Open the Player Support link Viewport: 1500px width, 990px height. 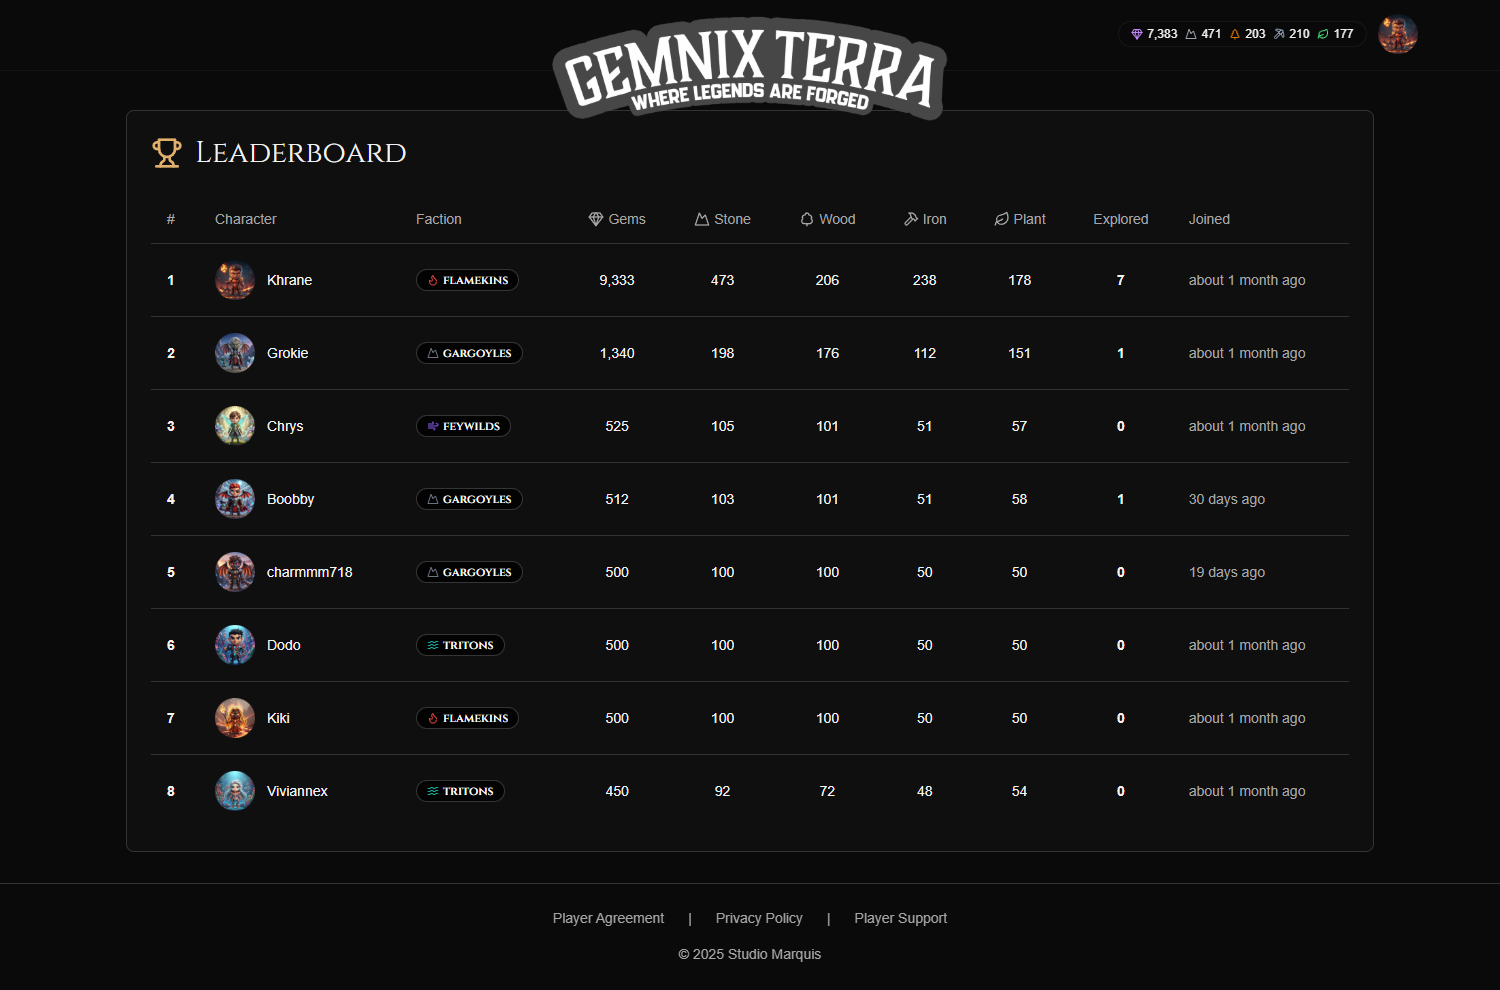(x=900, y=918)
